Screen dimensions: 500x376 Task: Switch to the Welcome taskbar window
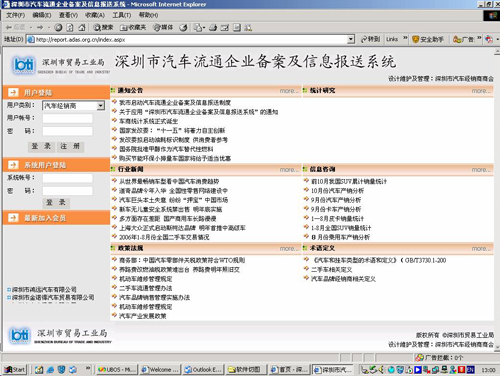159,369
